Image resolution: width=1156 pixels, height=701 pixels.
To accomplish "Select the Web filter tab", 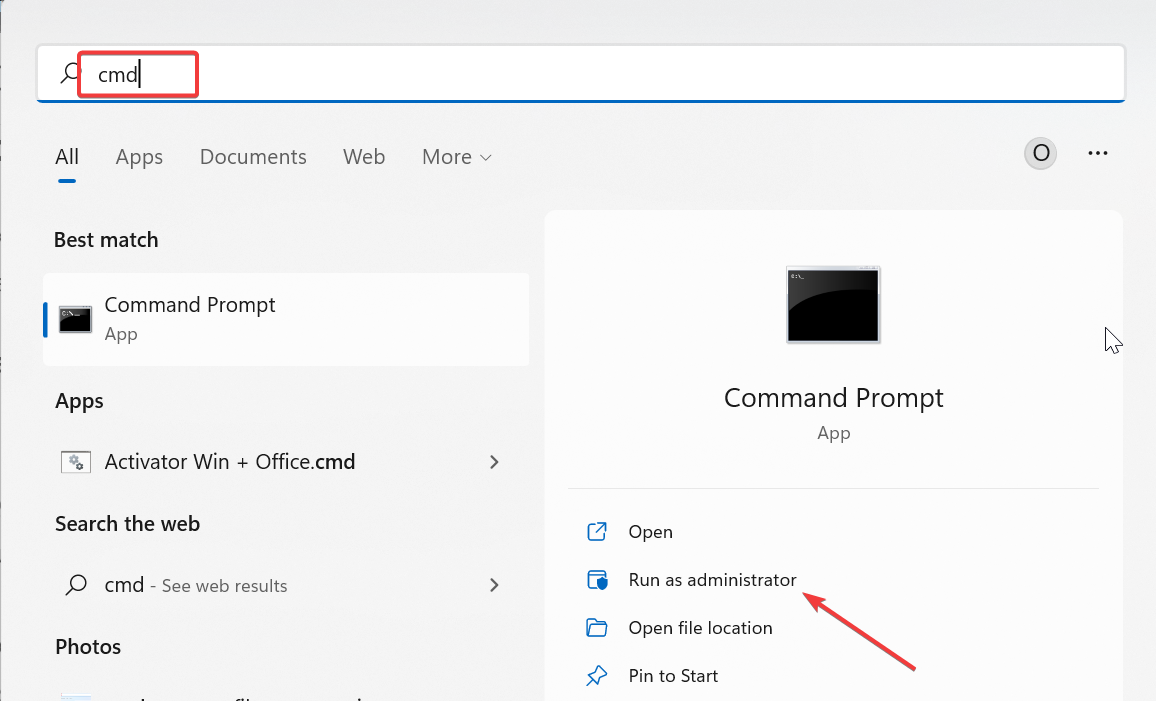I will click(x=363, y=157).
